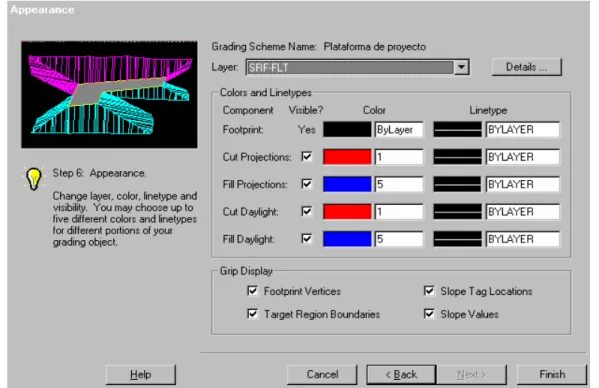Click the Cut Daylight color number field
599x388 pixels.
(x=398, y=212)
